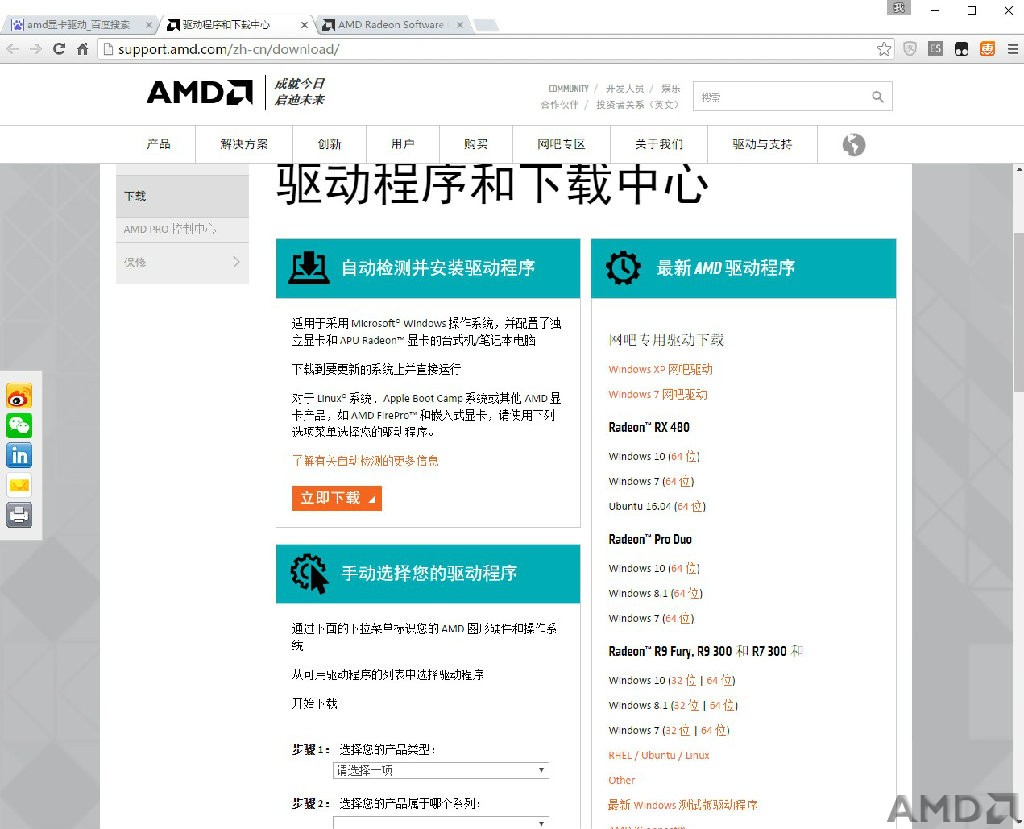Close the amd显卡驱动 search tab
Image resolution: width=1024 pixels, height=829 pixels.
point(149,25)
